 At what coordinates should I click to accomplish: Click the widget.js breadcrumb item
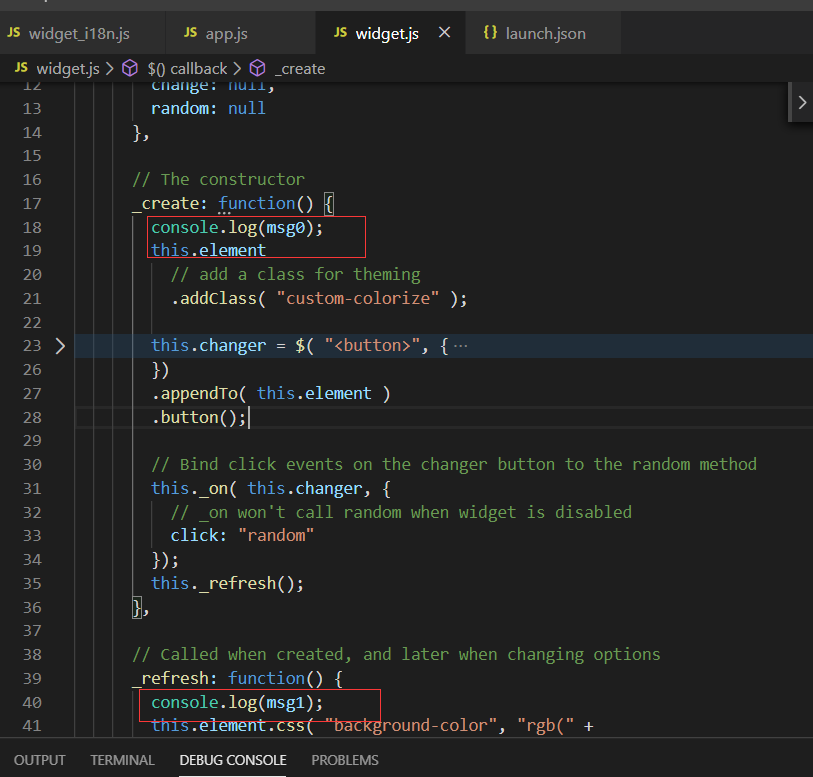pyautogui.click(x=67, y=68)
